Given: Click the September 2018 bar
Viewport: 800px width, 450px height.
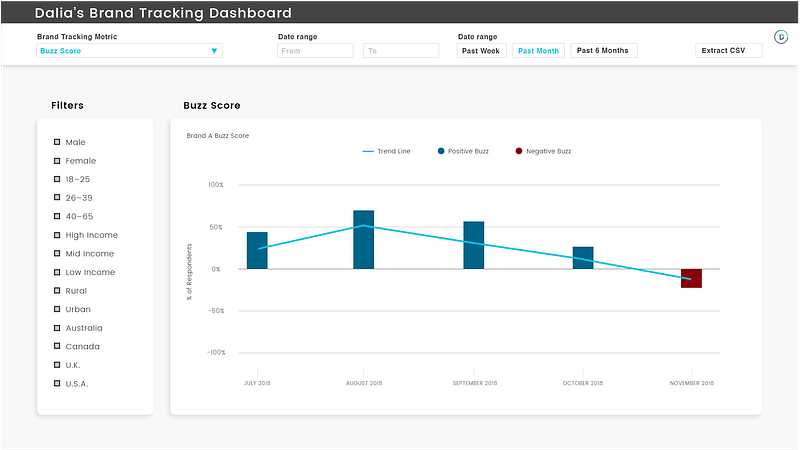Looking at the screenshot, I should (473, 245).
